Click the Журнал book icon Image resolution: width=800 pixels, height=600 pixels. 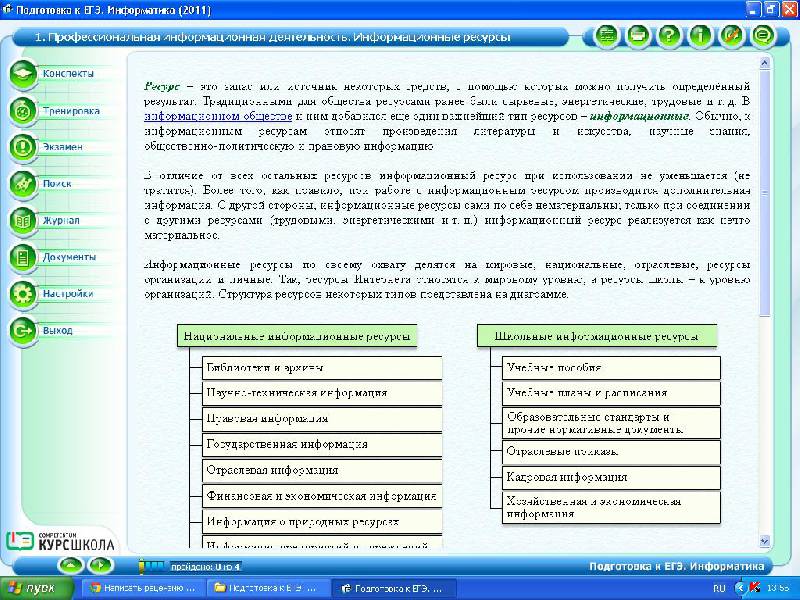[x=23, y=221]
